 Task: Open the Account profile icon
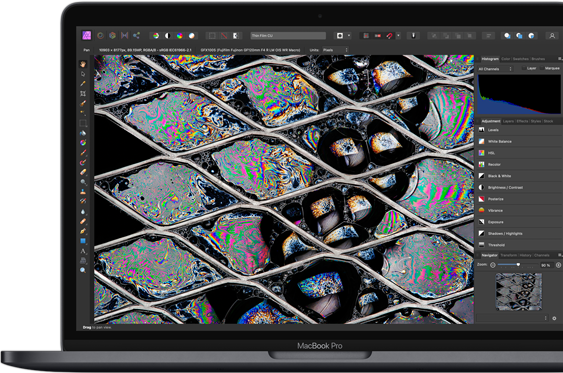tap(552, 36)
